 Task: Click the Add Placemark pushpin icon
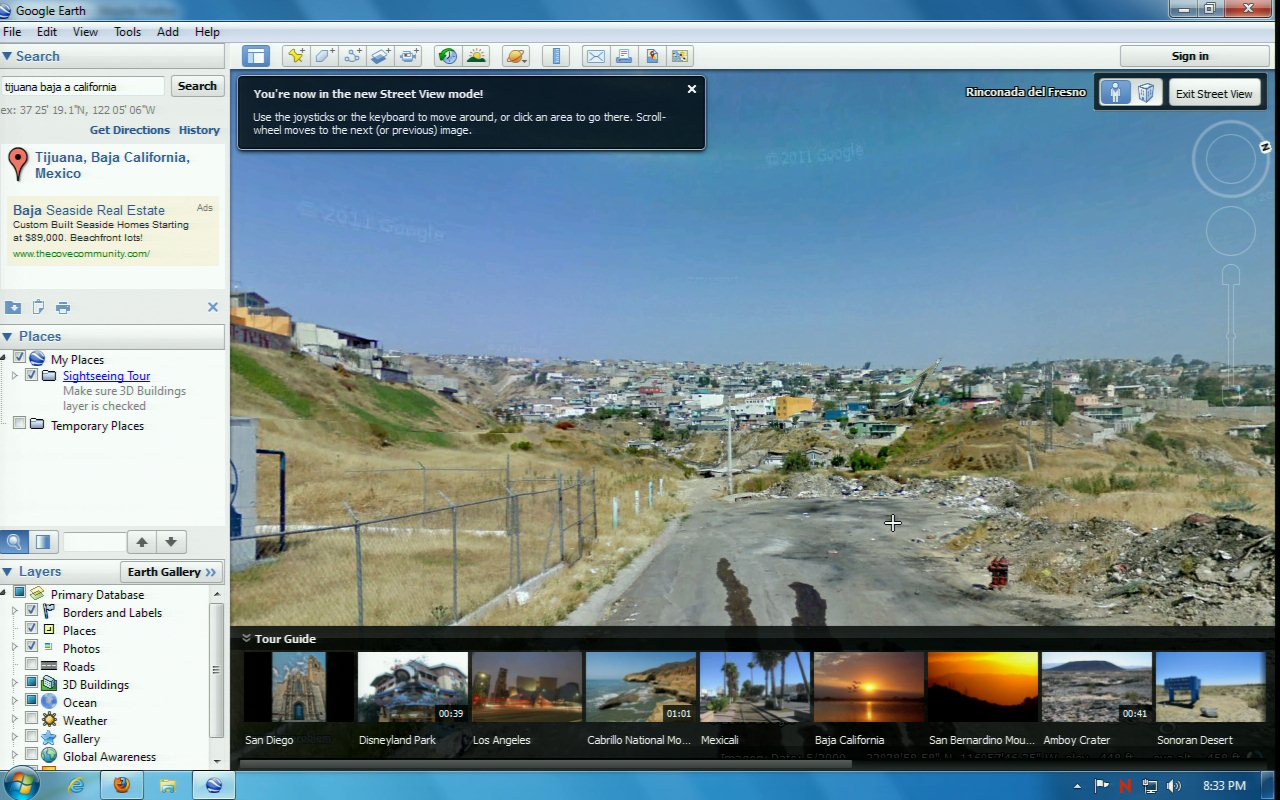(x=295, y=56)
